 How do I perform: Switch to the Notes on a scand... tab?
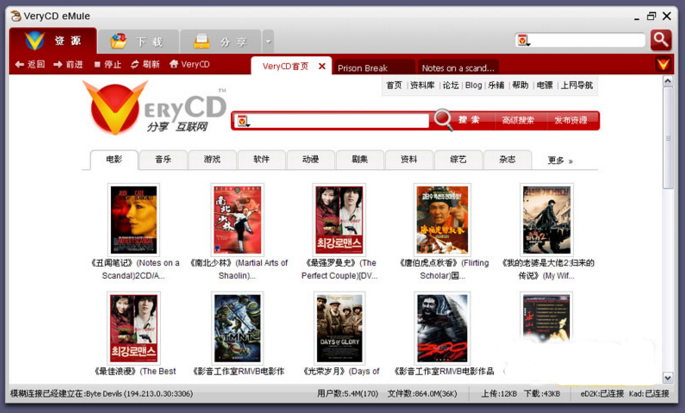click(x=458, y=68)
